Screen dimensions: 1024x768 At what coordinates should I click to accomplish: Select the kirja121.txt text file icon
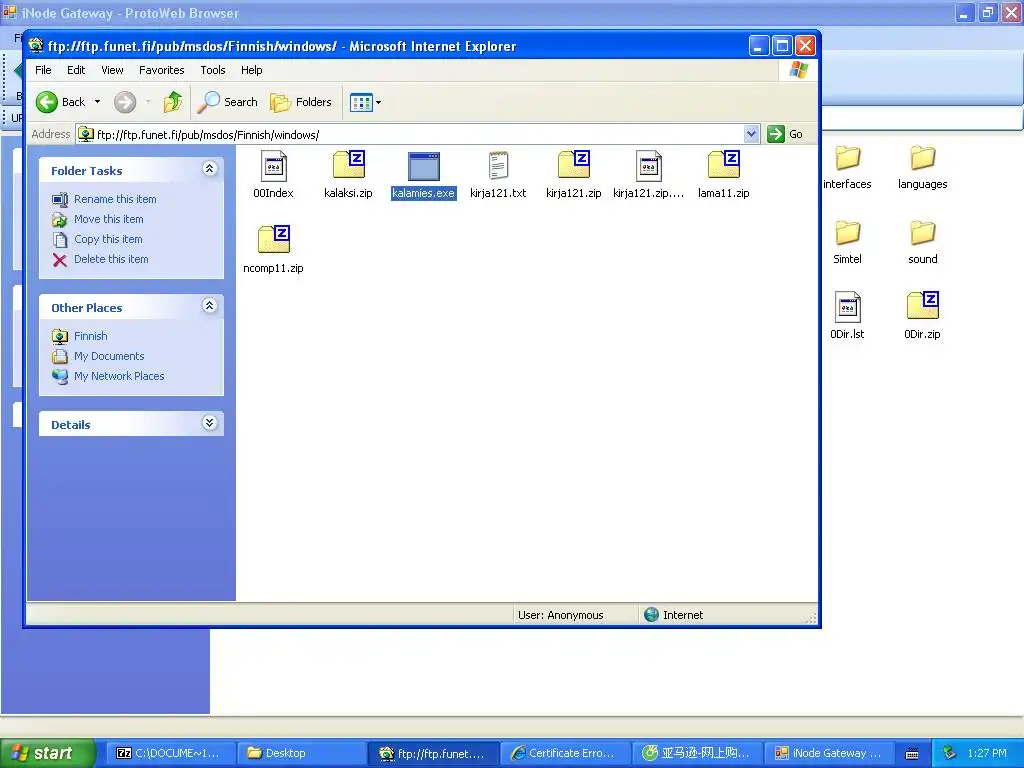click(x=498, y=165)
